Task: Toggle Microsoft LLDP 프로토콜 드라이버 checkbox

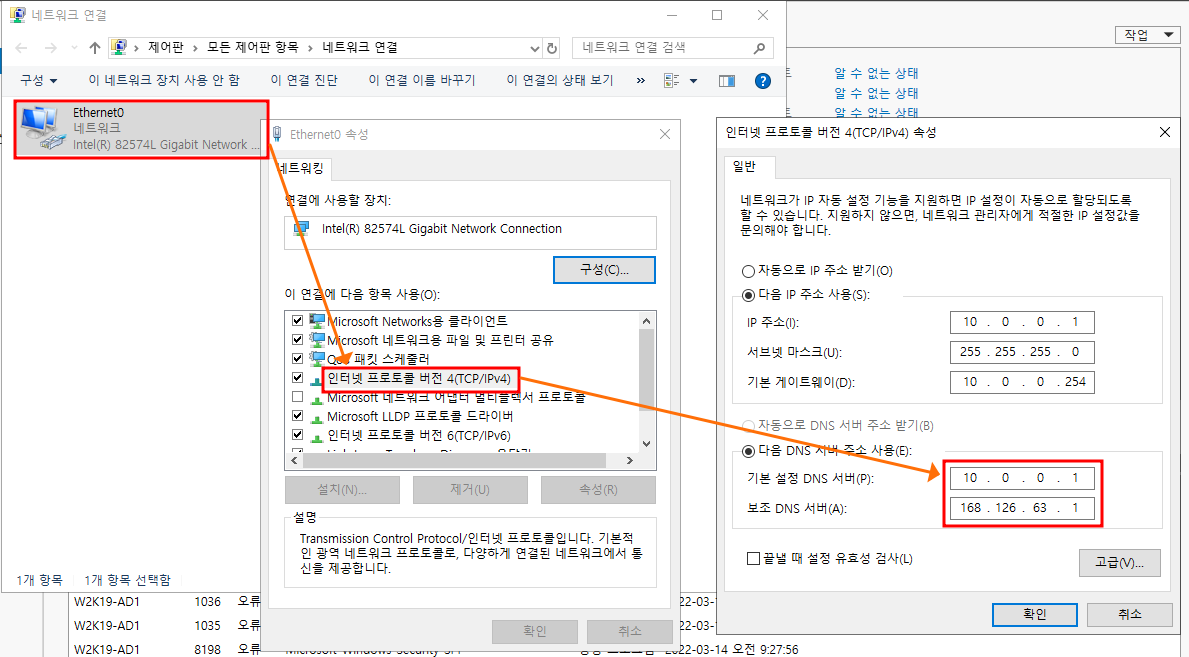Action: (297, 416)
